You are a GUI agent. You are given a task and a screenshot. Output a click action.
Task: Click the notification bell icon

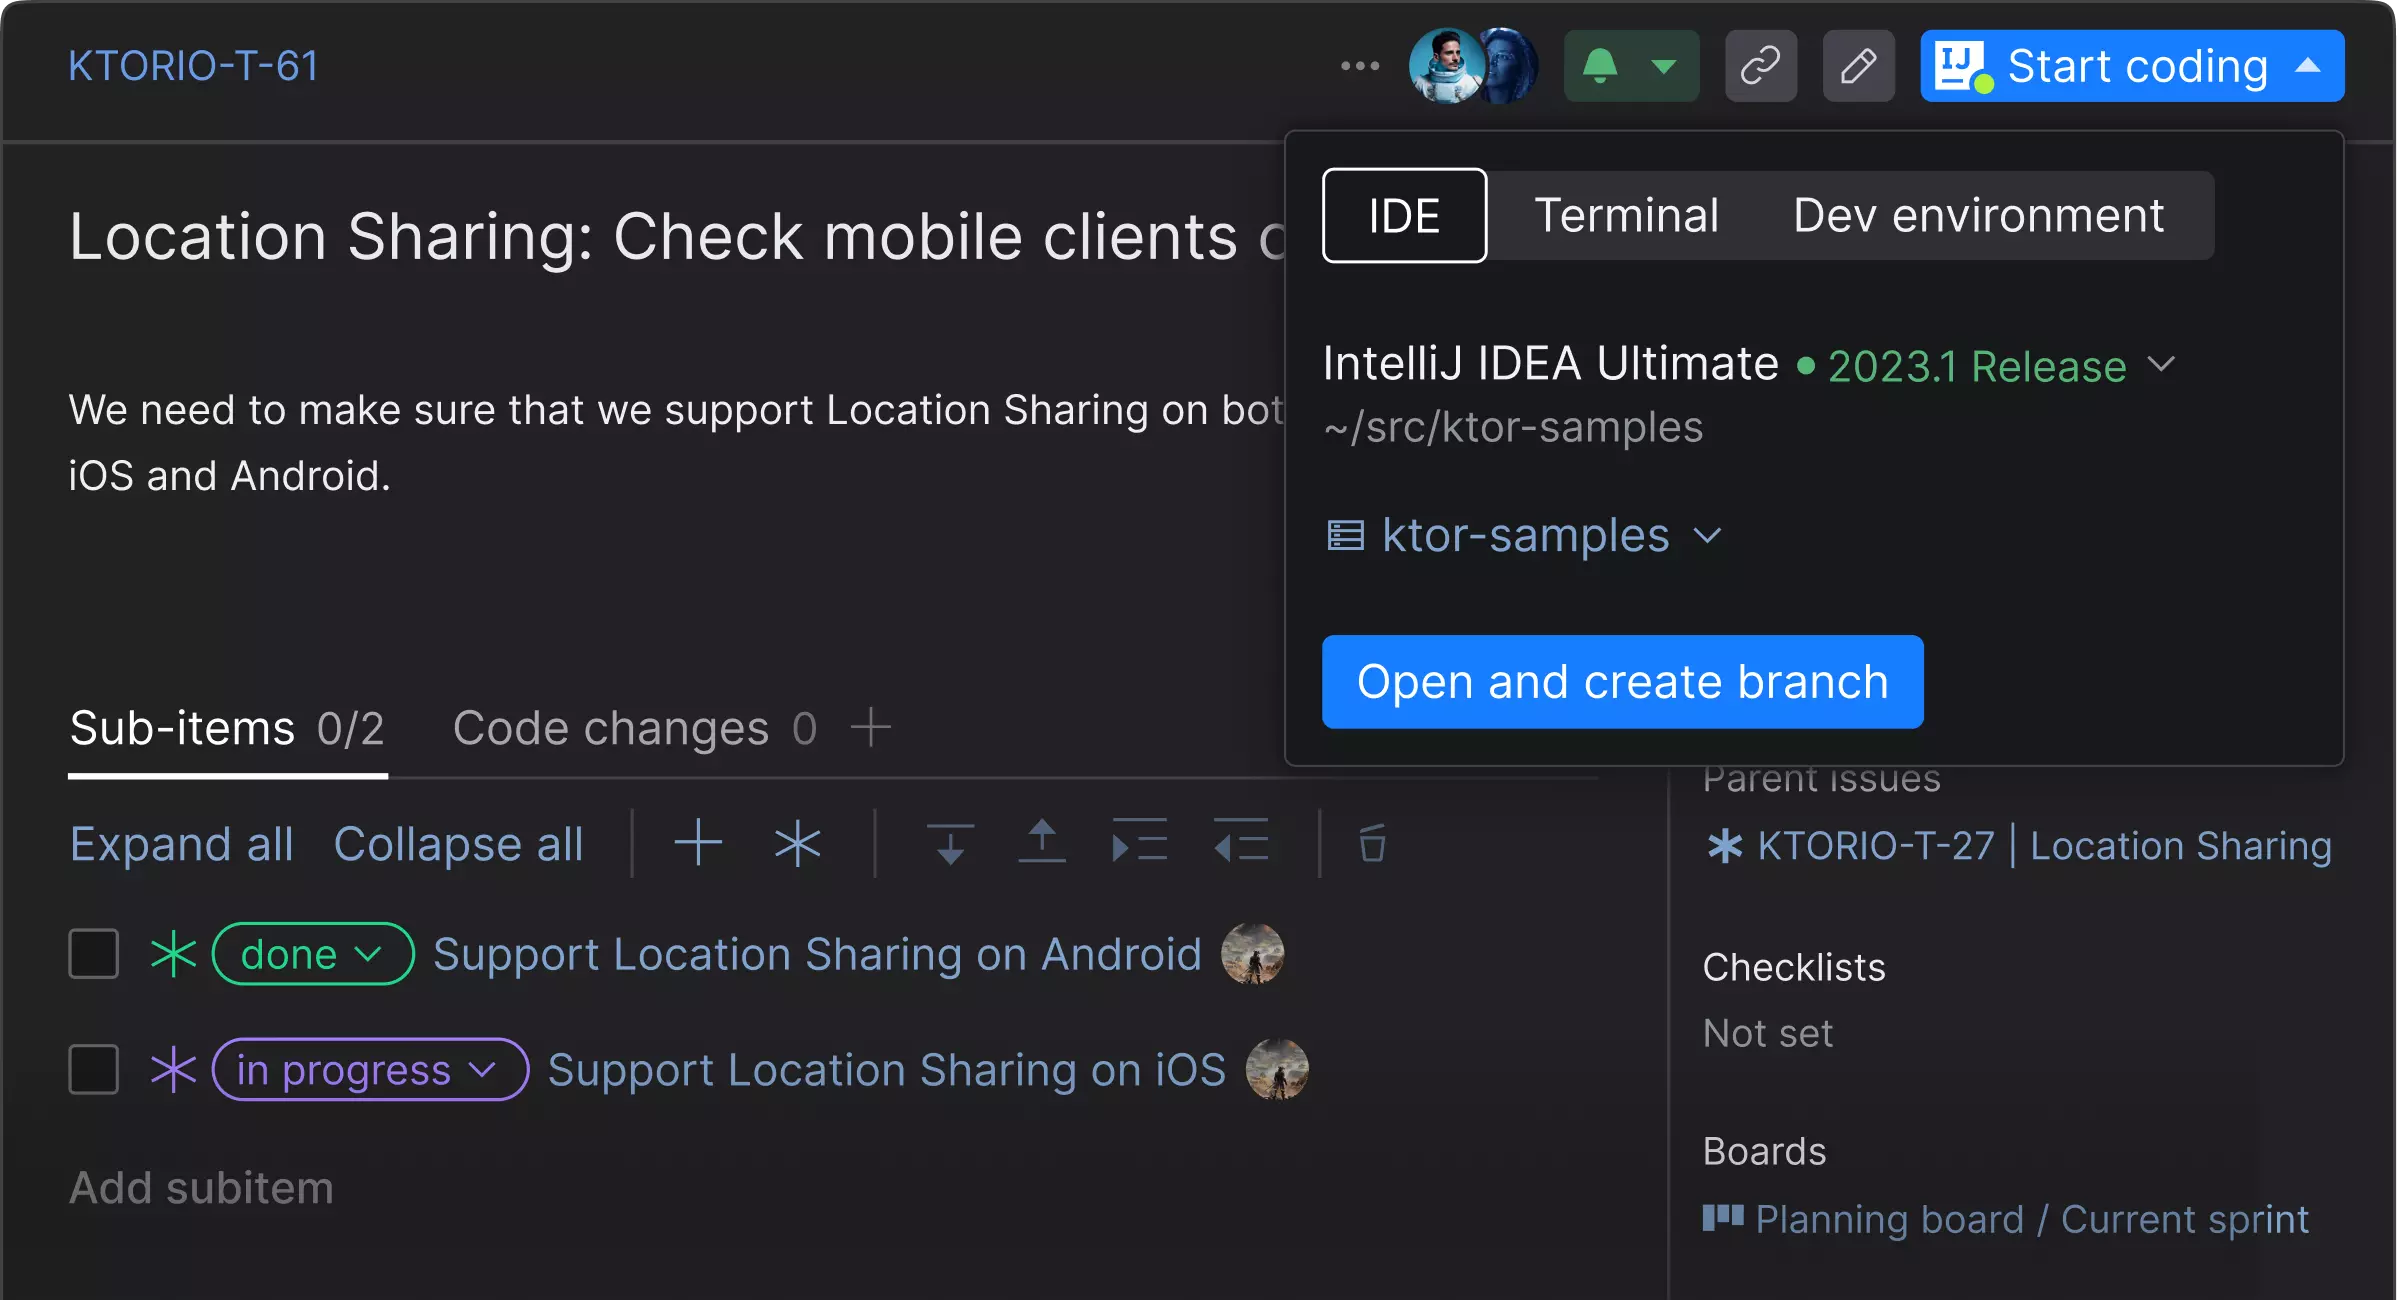click(1598, 66)
